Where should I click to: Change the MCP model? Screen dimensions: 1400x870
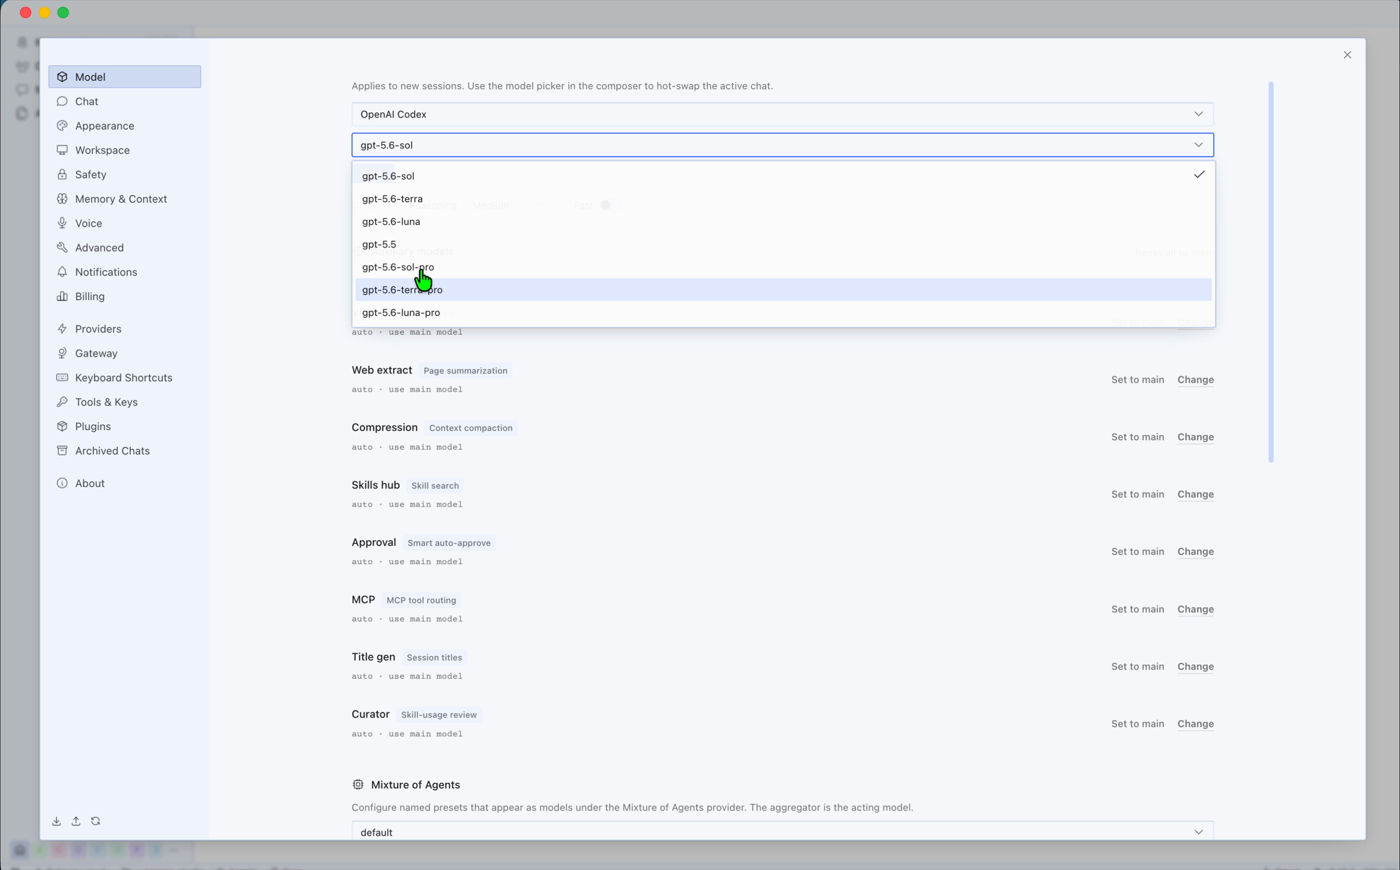pyautogui.click(x=1195, y=609)
